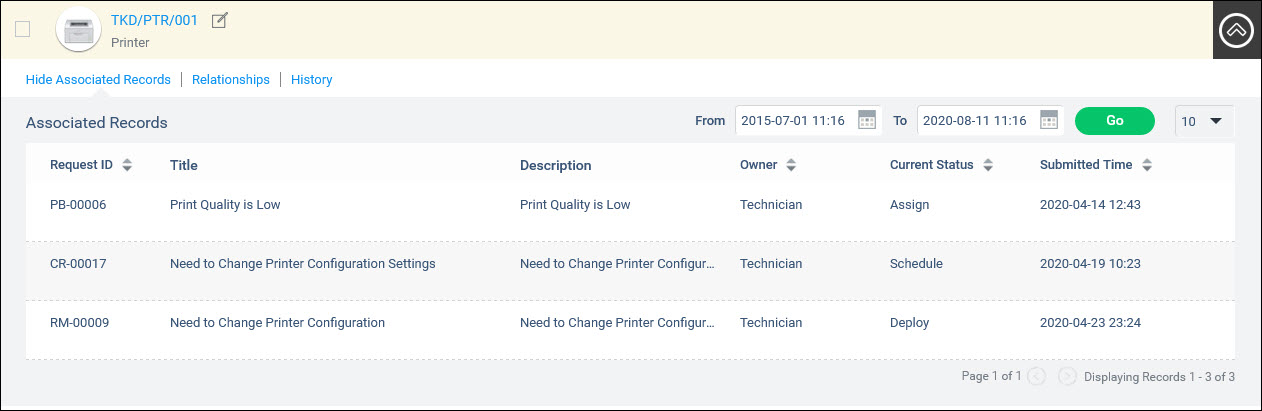Sort by Request ID column arrows
Screen dimensions: 1262x411
click(x=127, y=165)
